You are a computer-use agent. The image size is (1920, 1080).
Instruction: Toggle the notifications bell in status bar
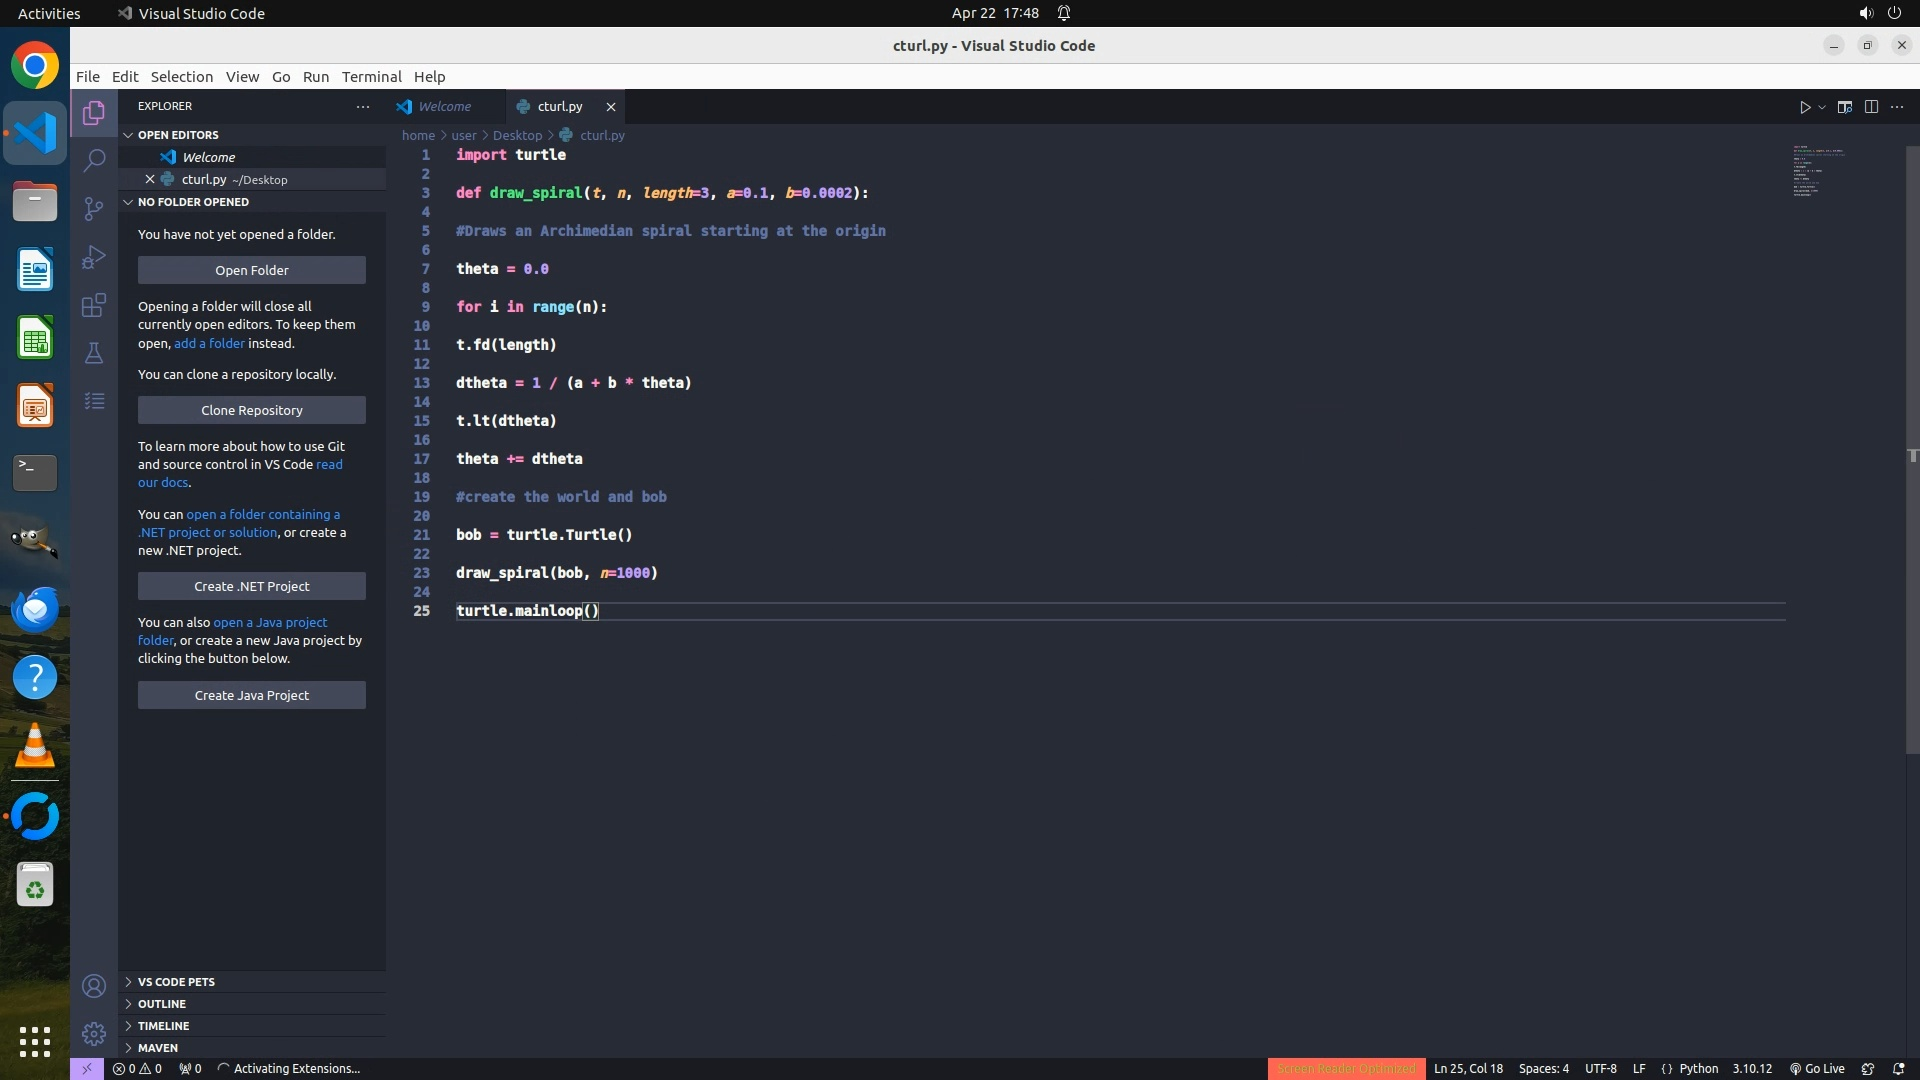click(1898, 1068)
